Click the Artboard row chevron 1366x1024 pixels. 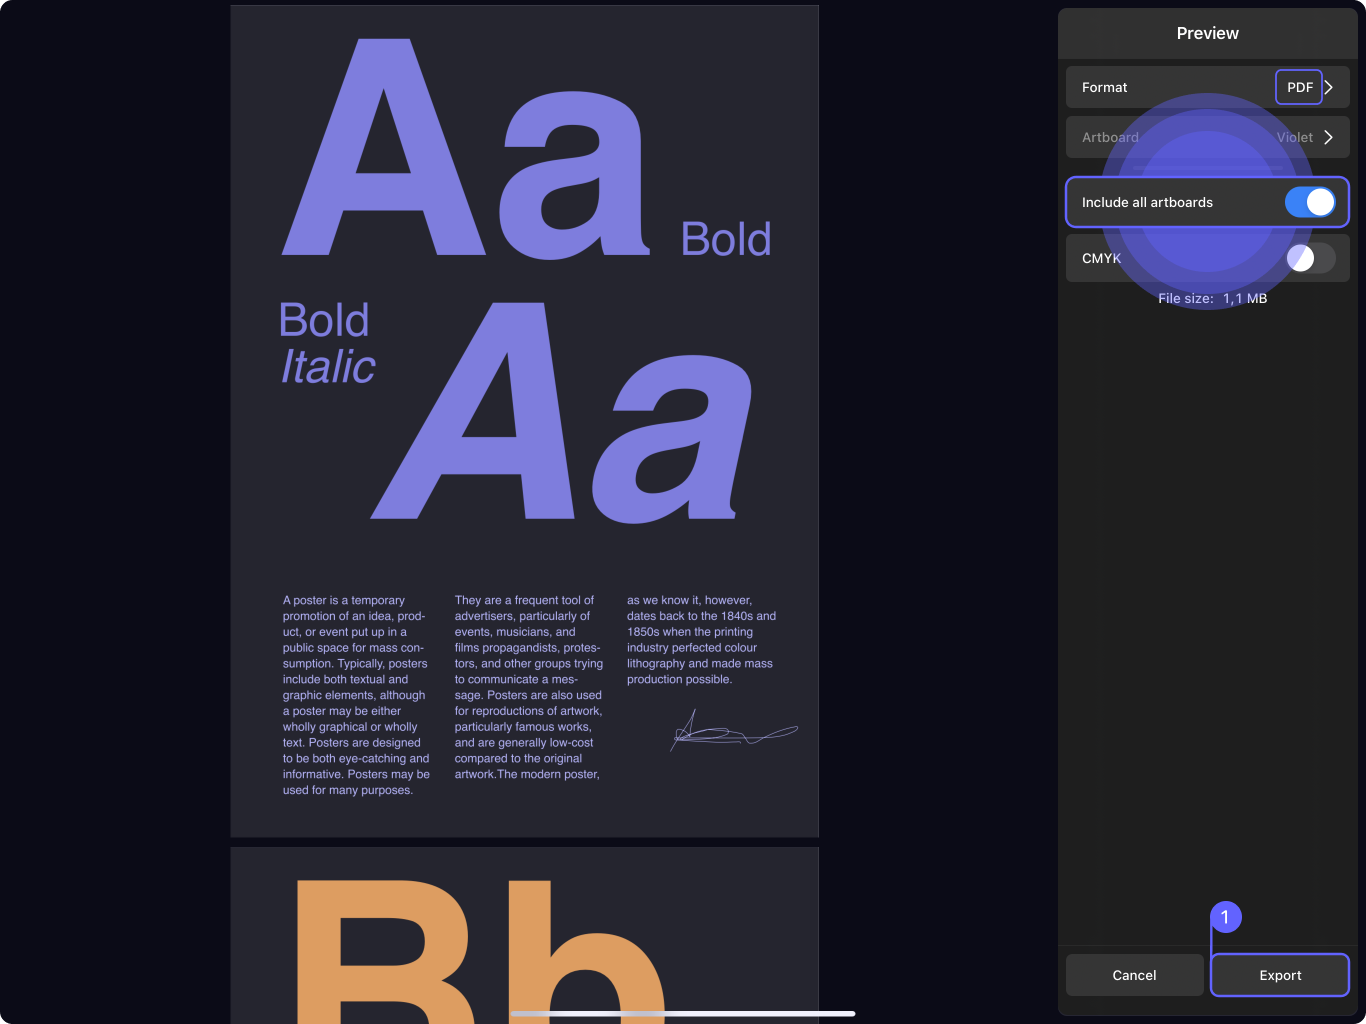(x=1331, y=137)
